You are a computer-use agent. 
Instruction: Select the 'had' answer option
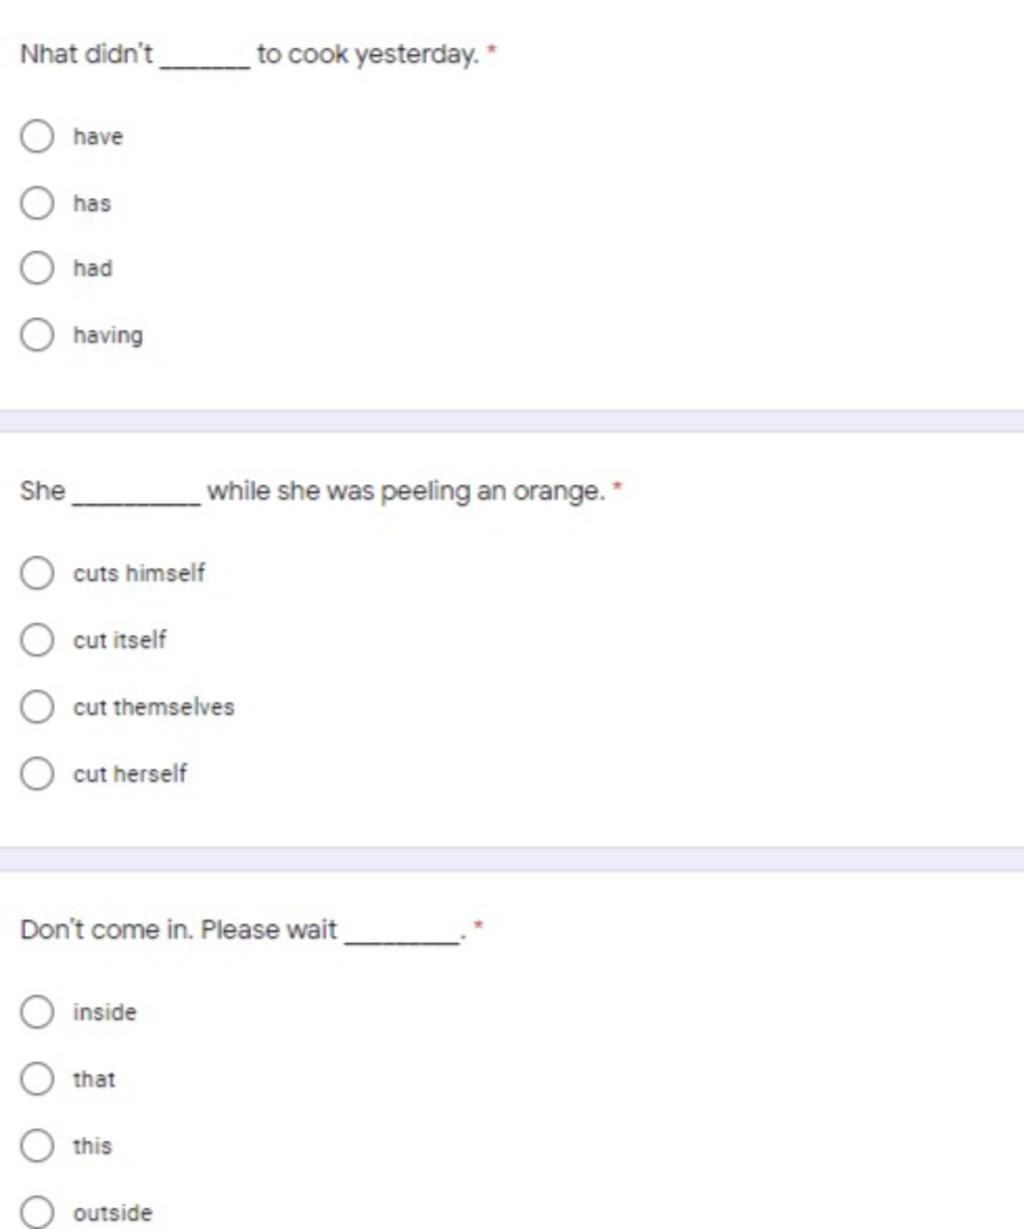click(37, 268)
